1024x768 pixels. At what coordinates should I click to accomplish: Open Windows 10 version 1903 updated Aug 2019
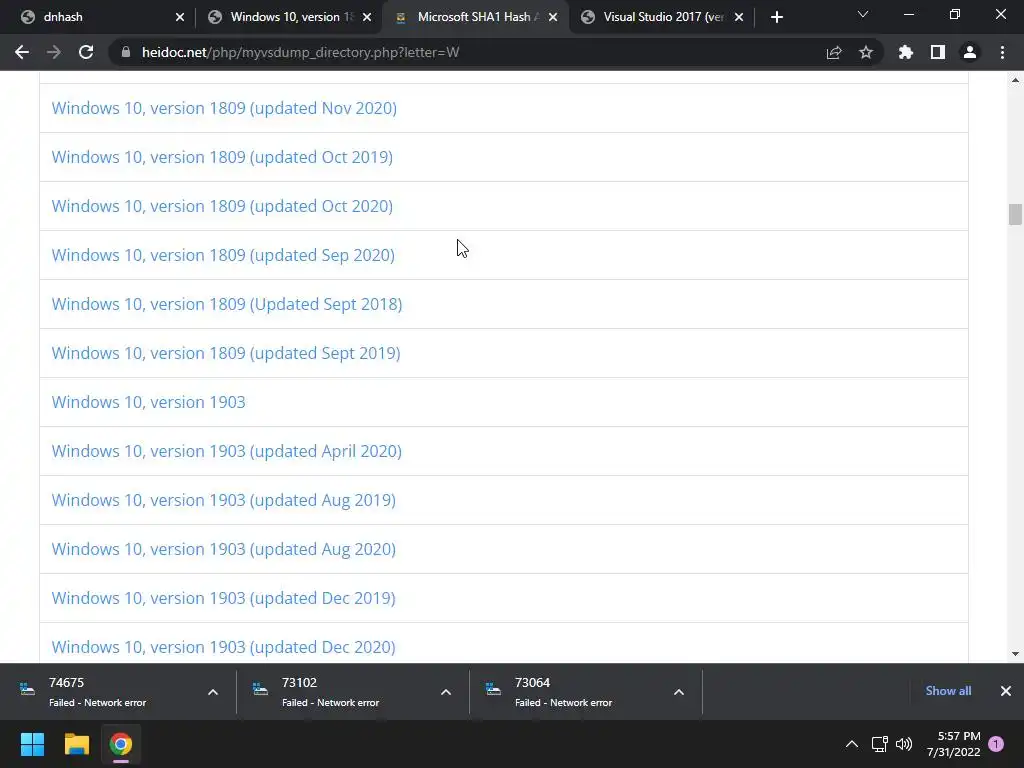click(223, 500)
